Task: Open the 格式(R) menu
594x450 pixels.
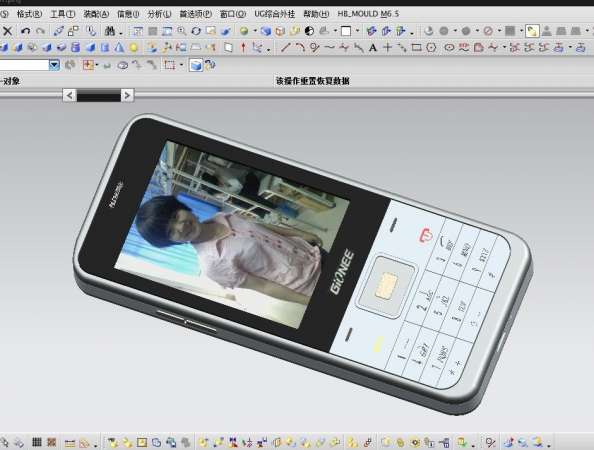Action: click(29, 14)
